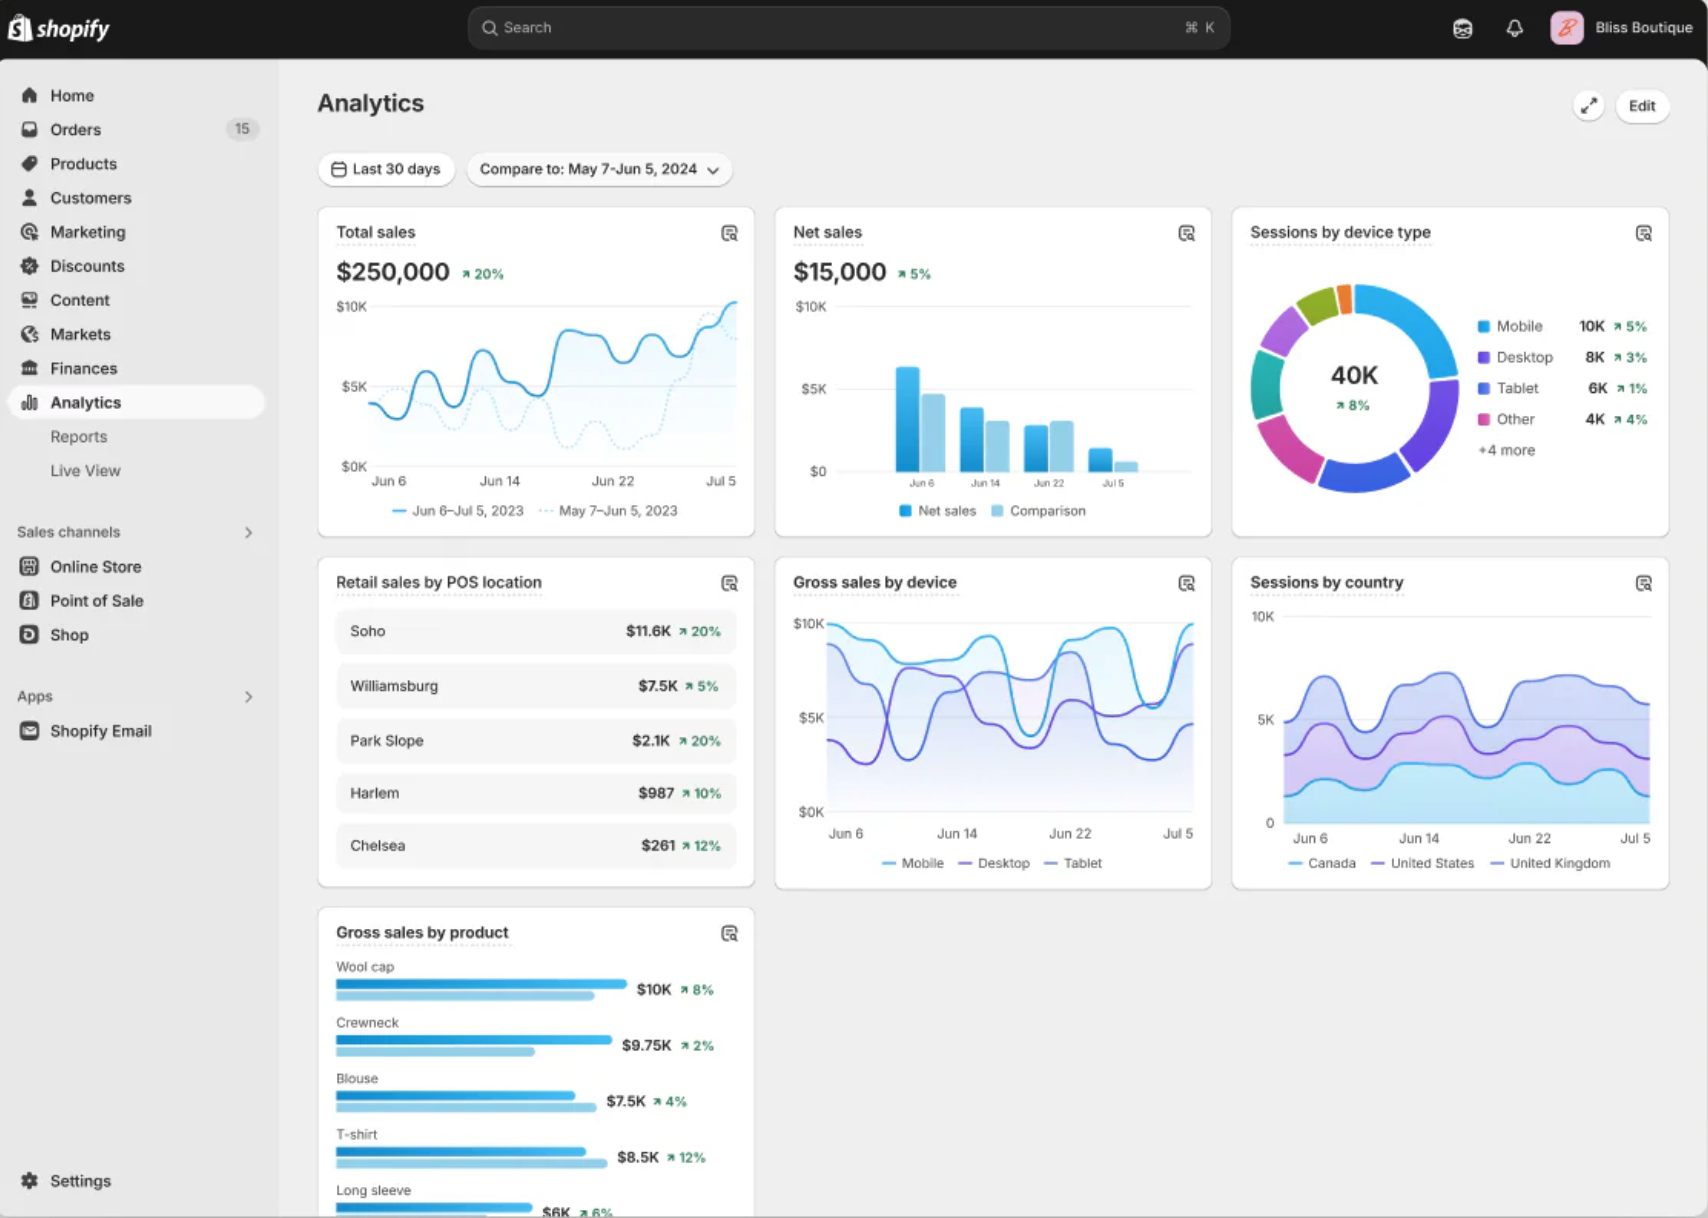
Task: Click the Total sales card title
Action: coord(376,232)
